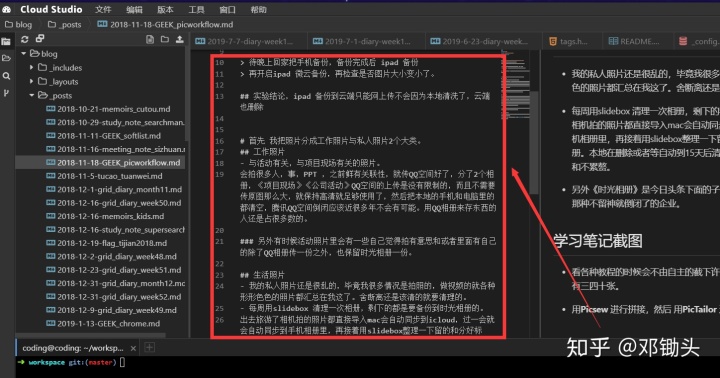This screenshot has width=720, height=378.
Task: Switch to 2019-7-1-diary-week1 tab
Action: (x=366, y=41)
